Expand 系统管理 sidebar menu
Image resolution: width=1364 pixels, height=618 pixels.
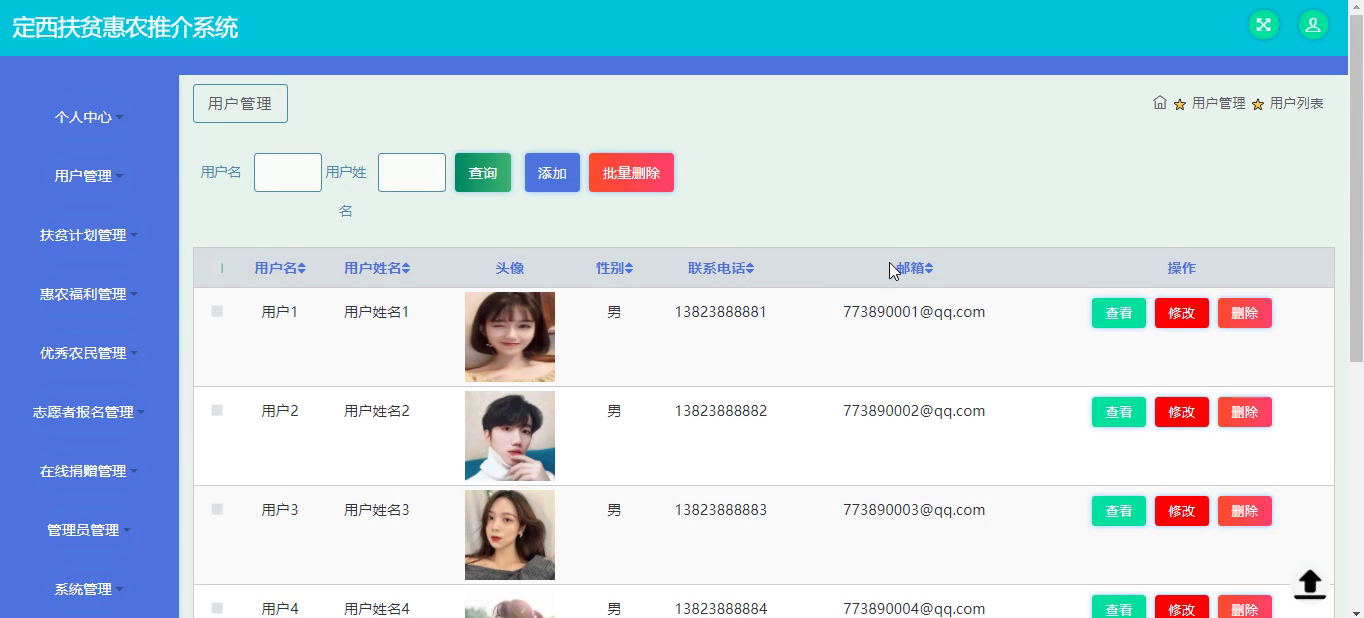[89, 589]
